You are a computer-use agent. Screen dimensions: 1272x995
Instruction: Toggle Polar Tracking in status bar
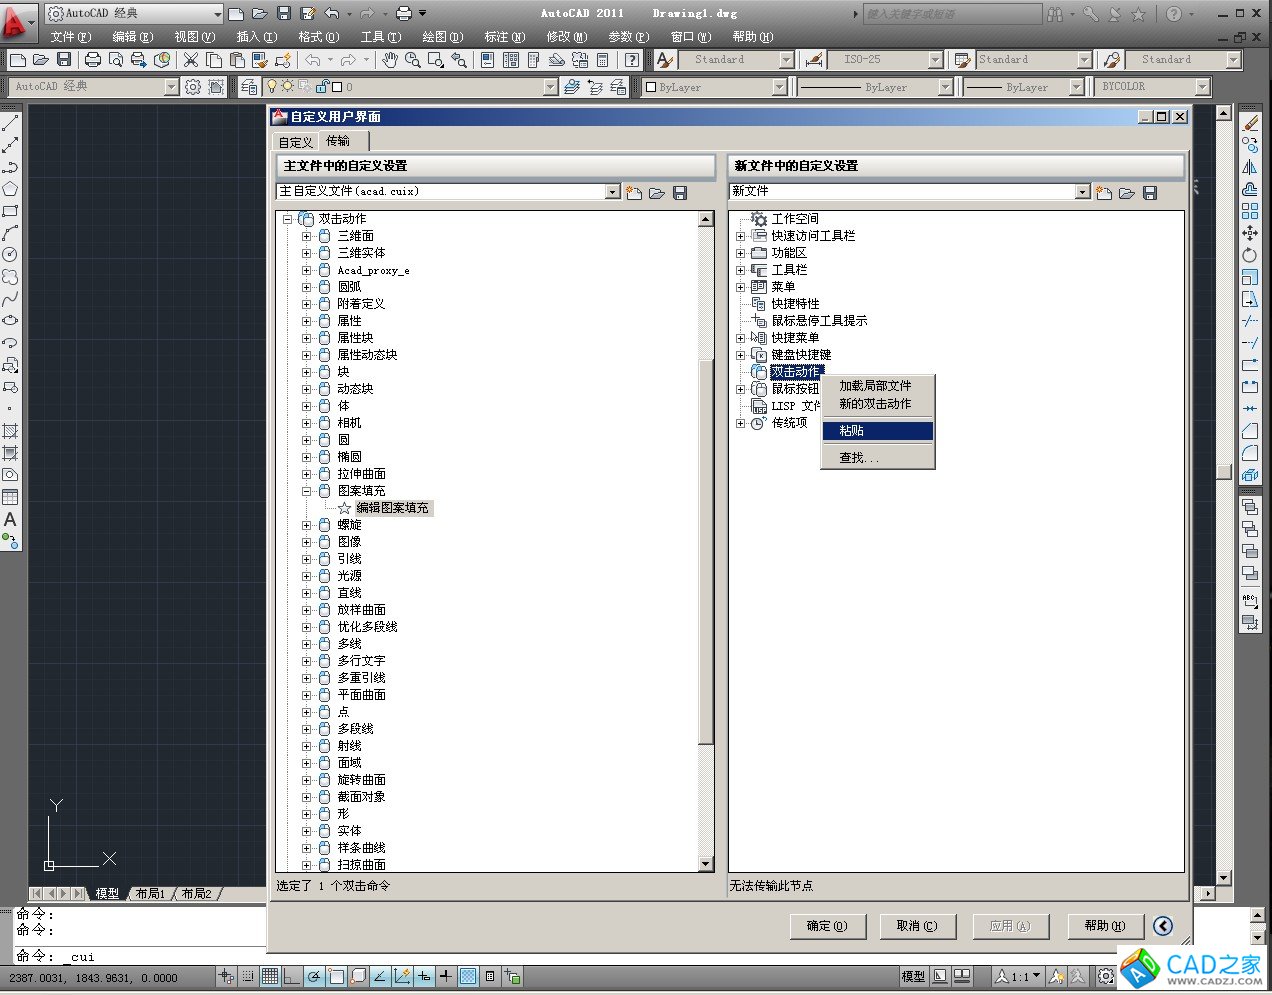(x=314, y=977)
